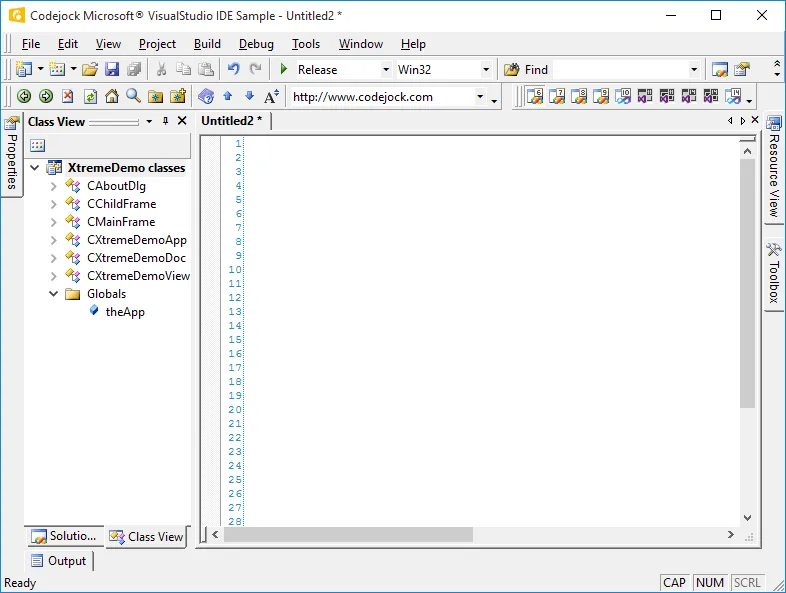Click the Paste clipboard icon
Viewport: 786px width, 593px height.
(x=206, y=69)
